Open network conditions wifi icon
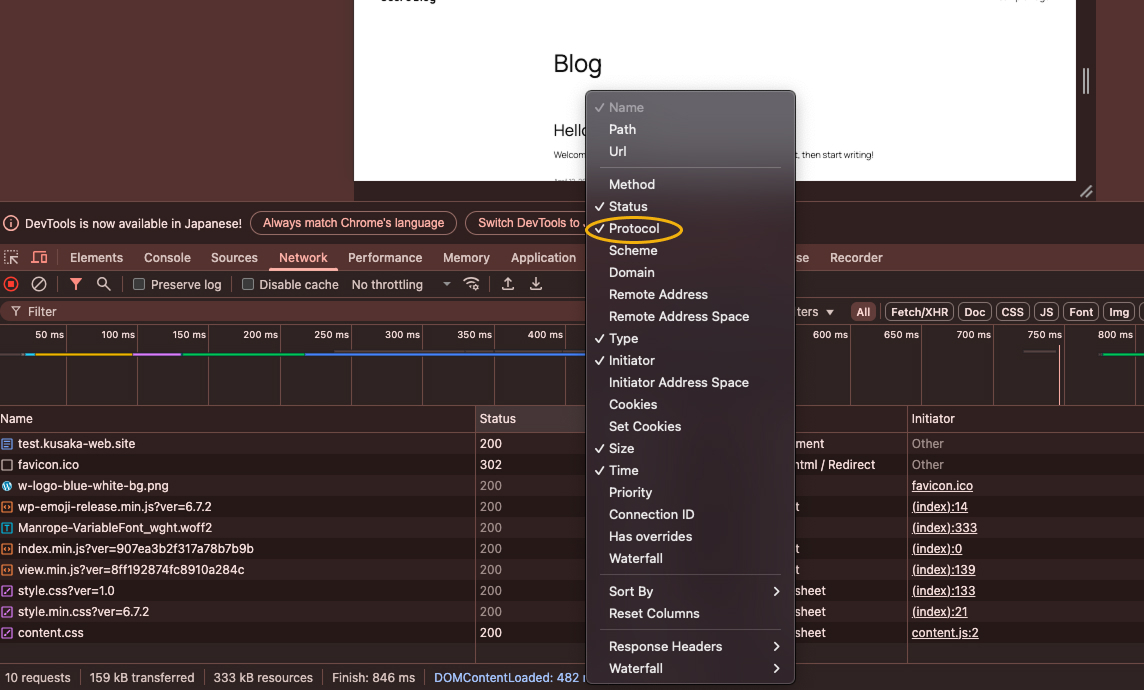 tap(472, 284)
